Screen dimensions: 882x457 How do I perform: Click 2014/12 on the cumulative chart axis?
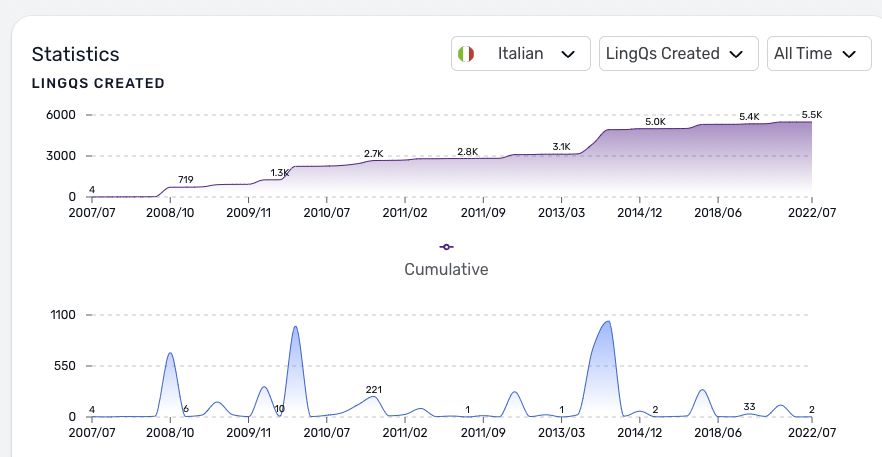tap(640, 213)
